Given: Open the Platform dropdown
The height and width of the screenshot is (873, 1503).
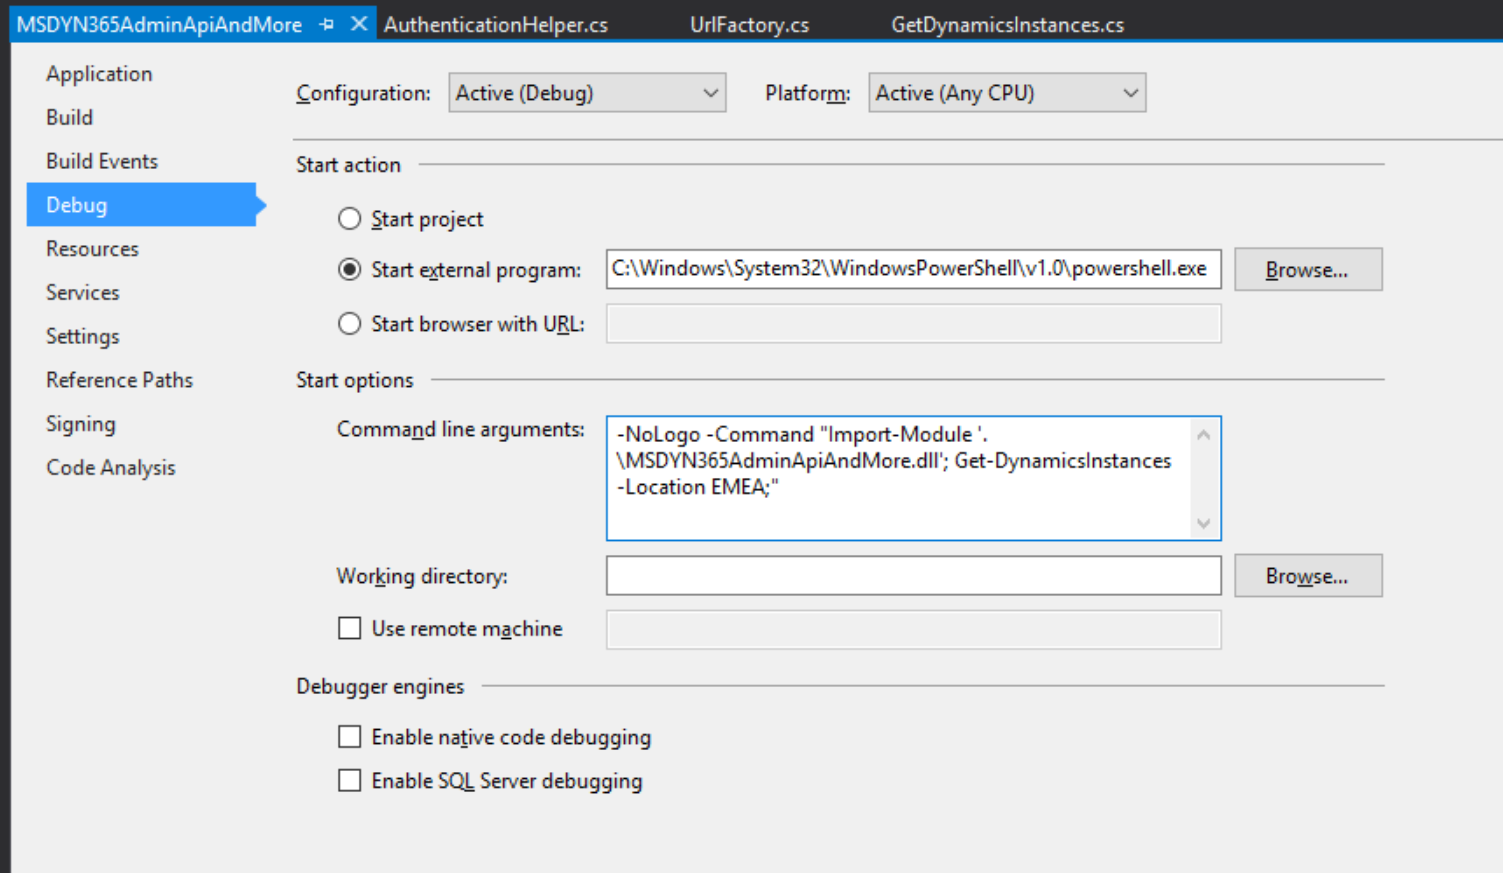Looking at the screenshot, I should coord(1006,93).
